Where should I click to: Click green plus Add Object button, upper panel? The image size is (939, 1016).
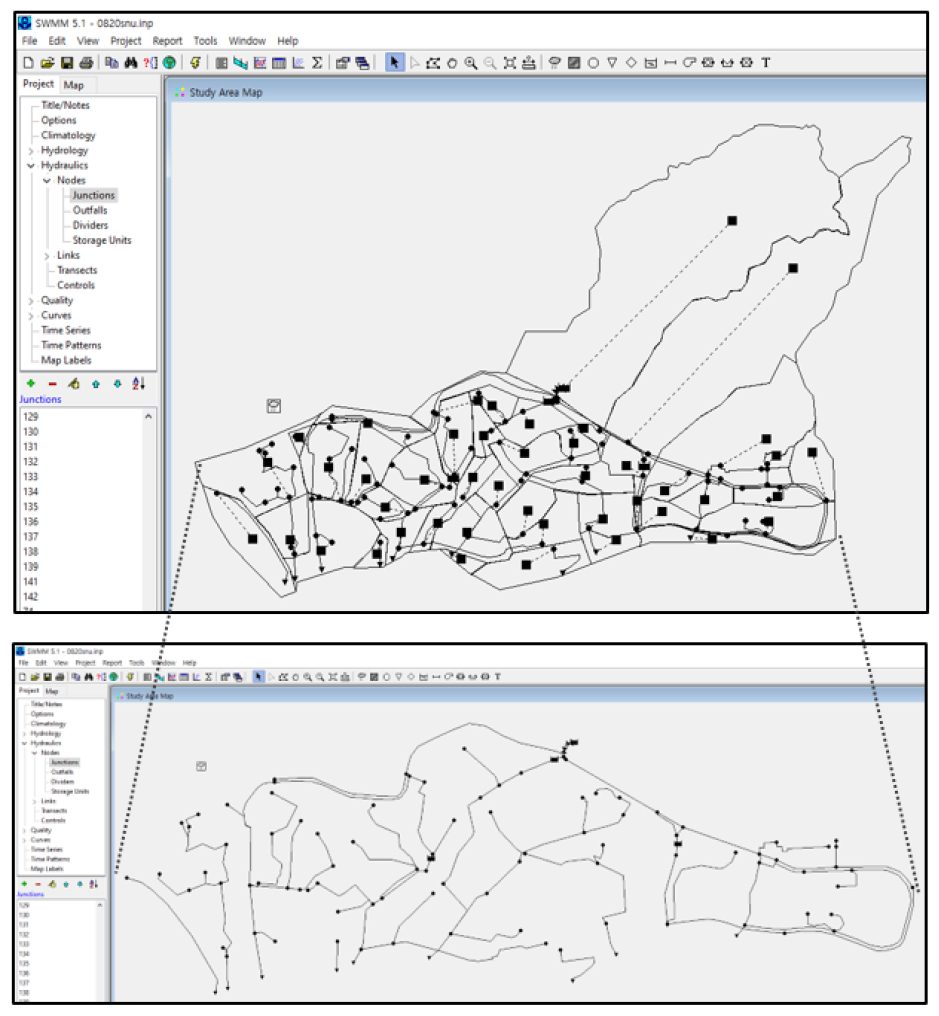point(30,383)
